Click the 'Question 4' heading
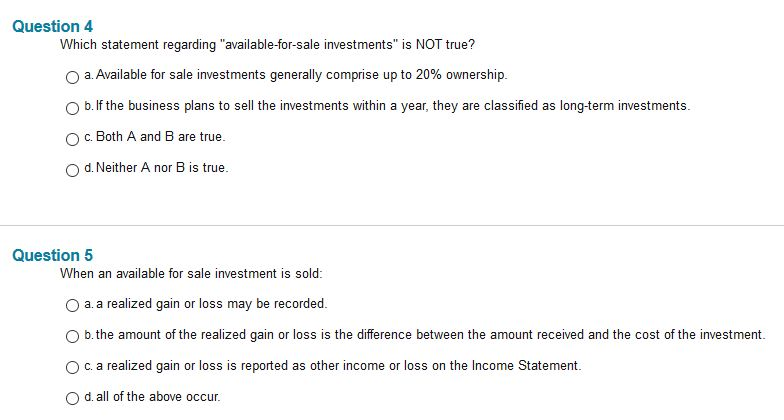 (52, 26)
